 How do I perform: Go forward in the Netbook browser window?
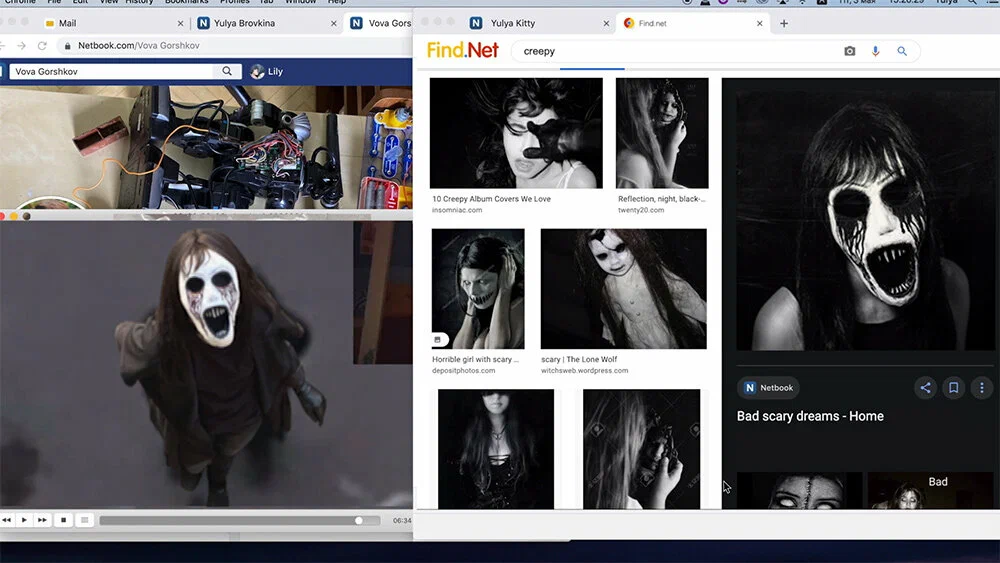pyautogui.click(x=22, y=45)
